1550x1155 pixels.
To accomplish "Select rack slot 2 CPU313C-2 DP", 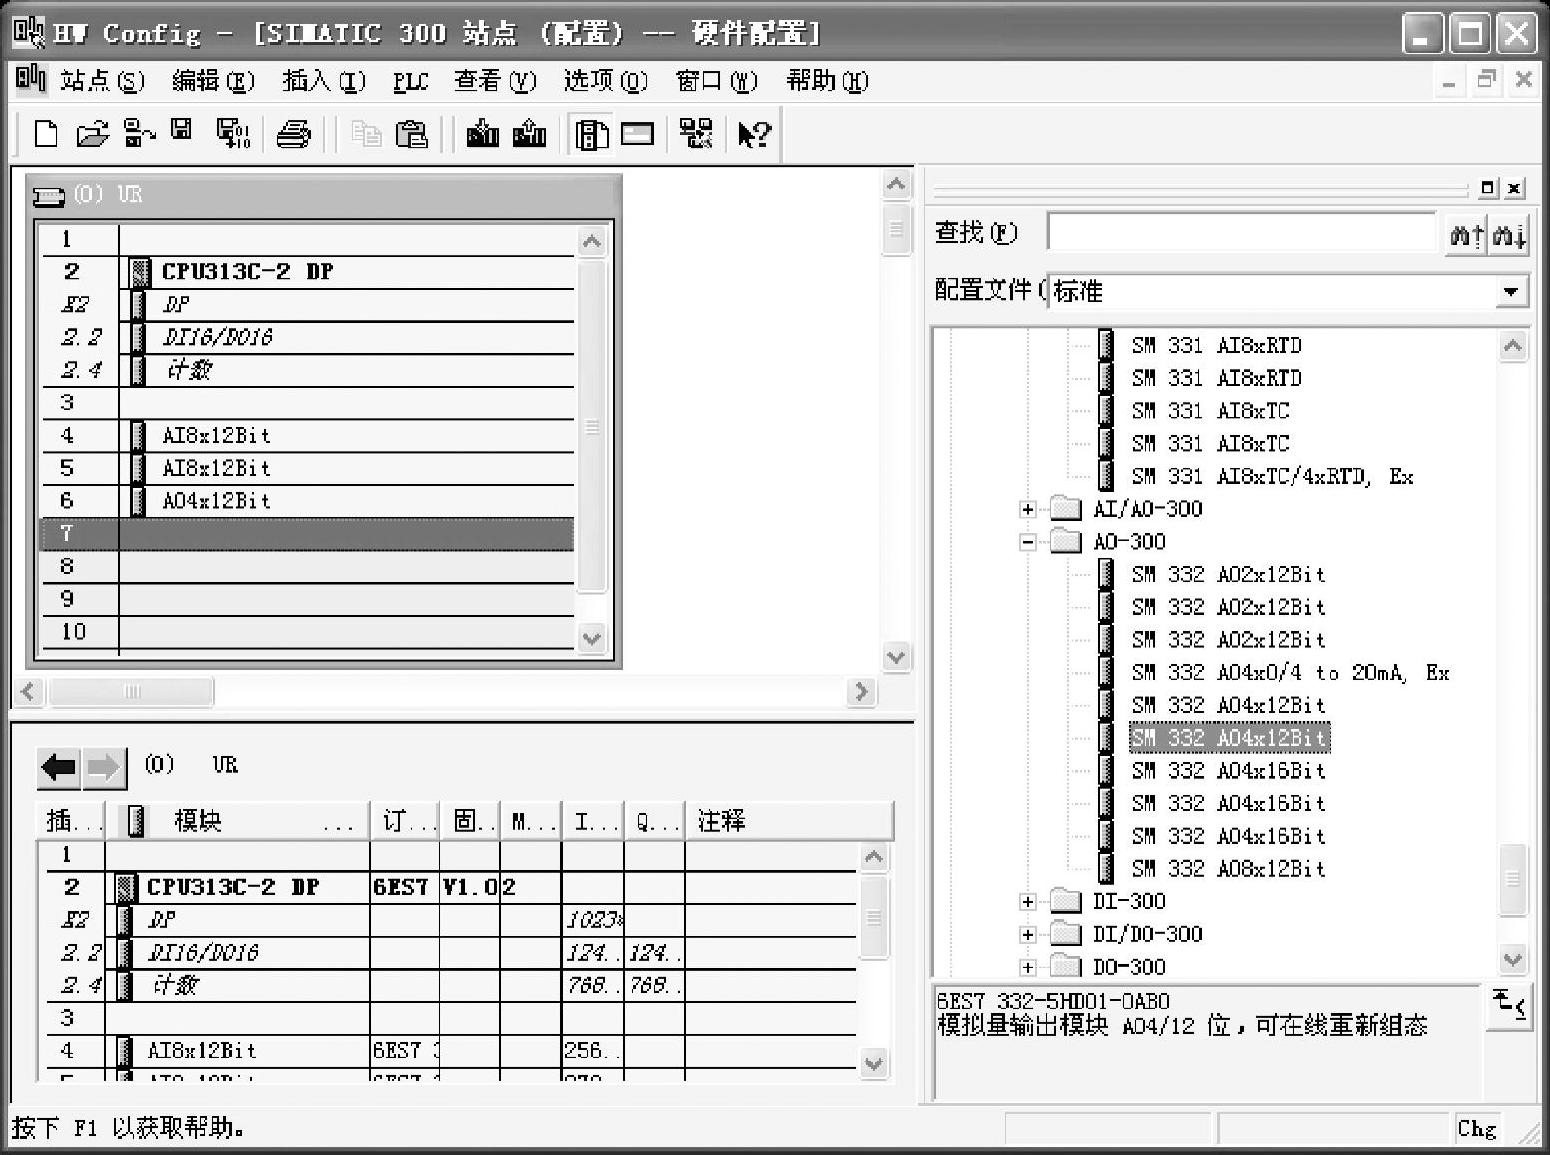I will [x=306, y=272].
